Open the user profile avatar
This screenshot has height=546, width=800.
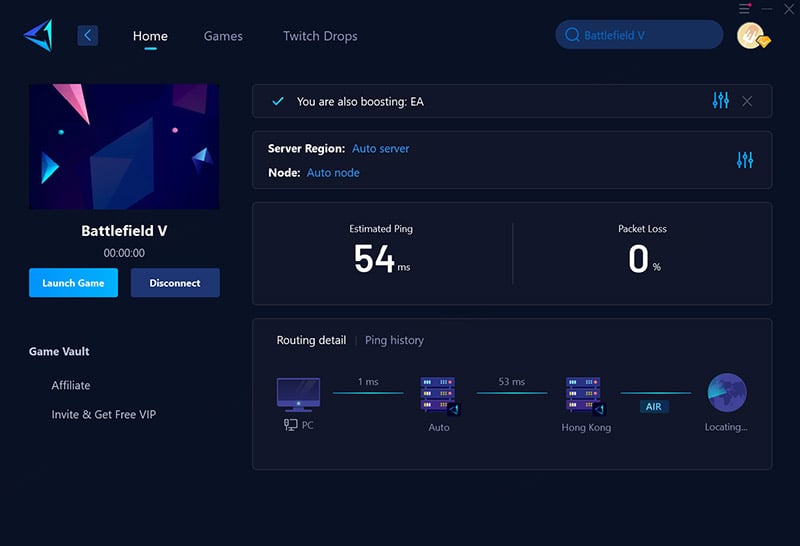tap(752, 36)
